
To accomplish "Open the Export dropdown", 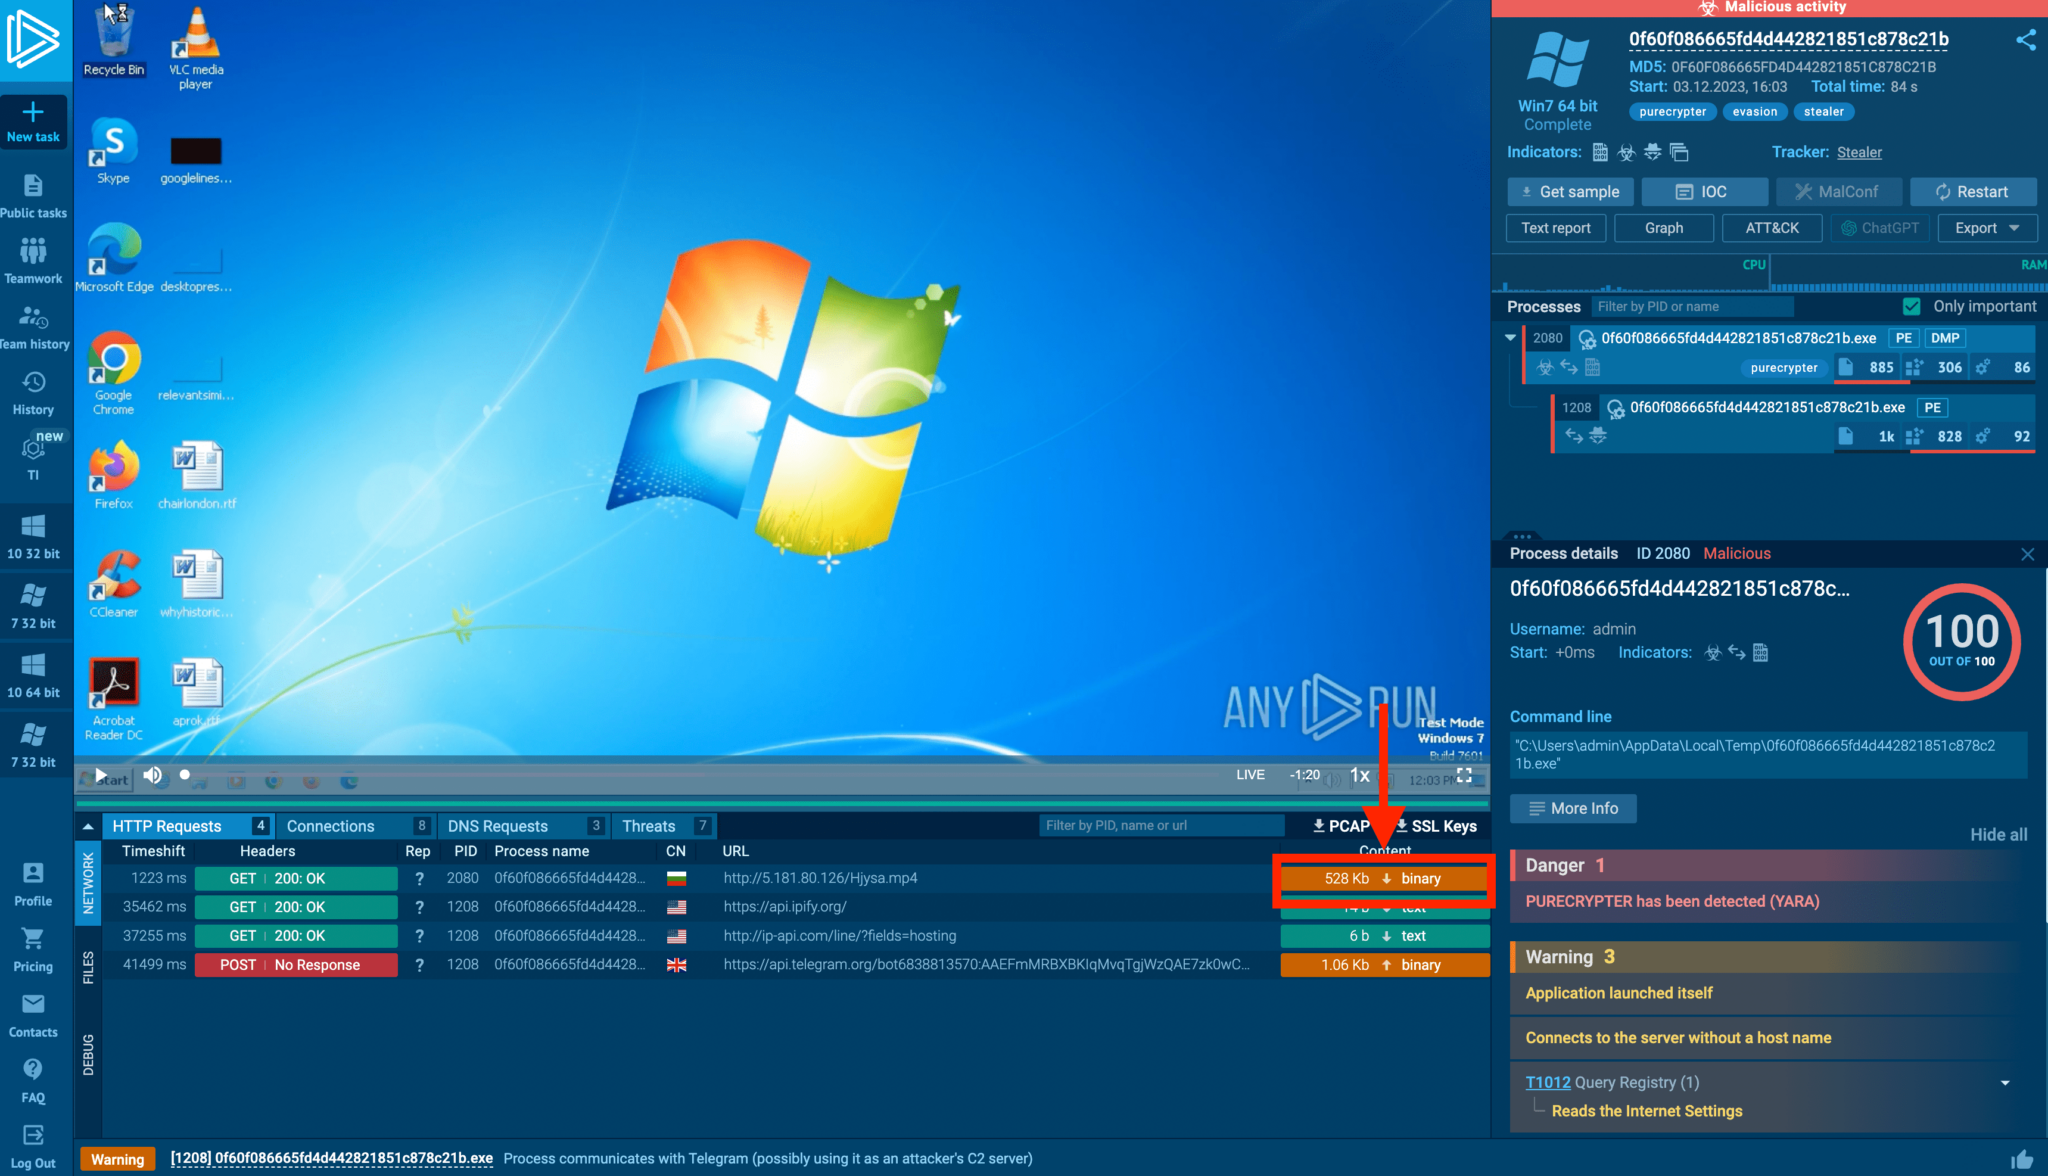I will click(x=1986, y=227).
